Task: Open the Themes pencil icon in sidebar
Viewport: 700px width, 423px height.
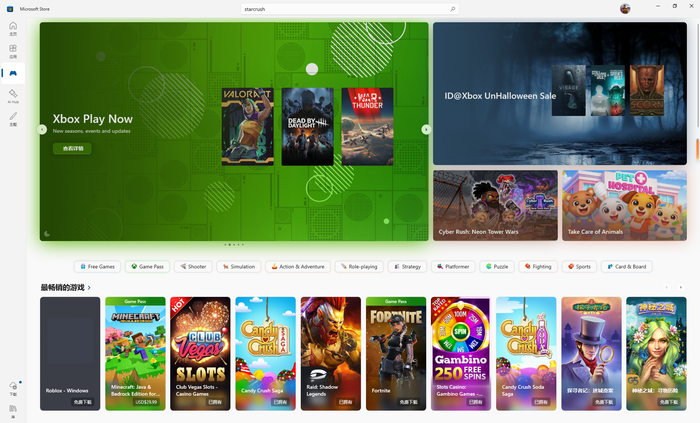Action: pyautogui.click(x=13, y=119)
